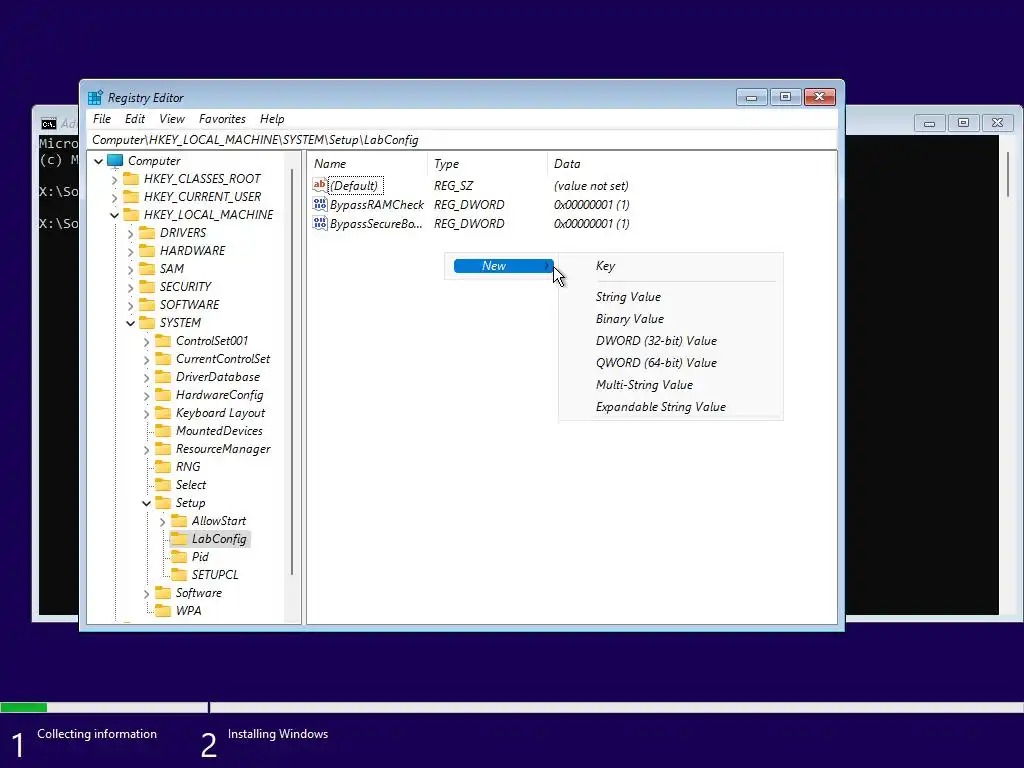This screenshot has height=768, width=1024.
Task: Click the string icon of the (Default) value
Action: point(319,185)
